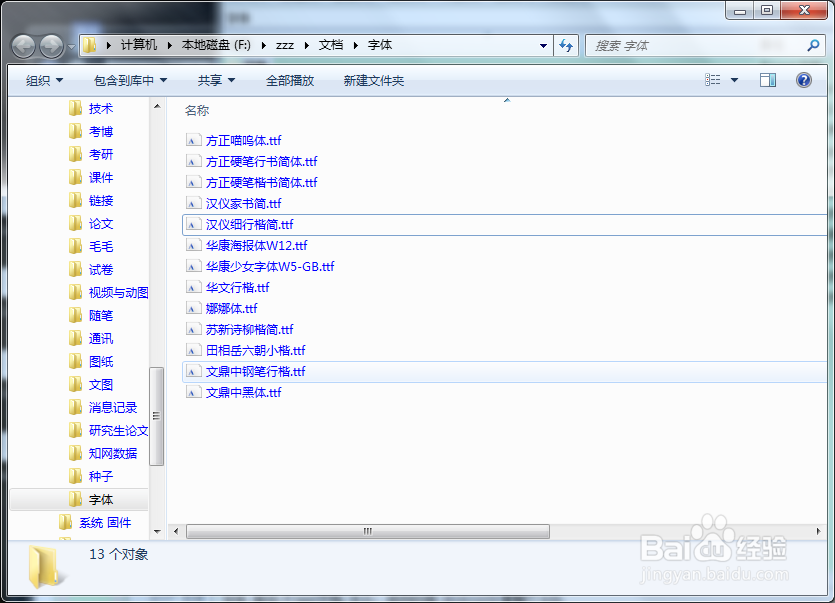Select the 视频与动图 folder in tree

click(118, 292)
